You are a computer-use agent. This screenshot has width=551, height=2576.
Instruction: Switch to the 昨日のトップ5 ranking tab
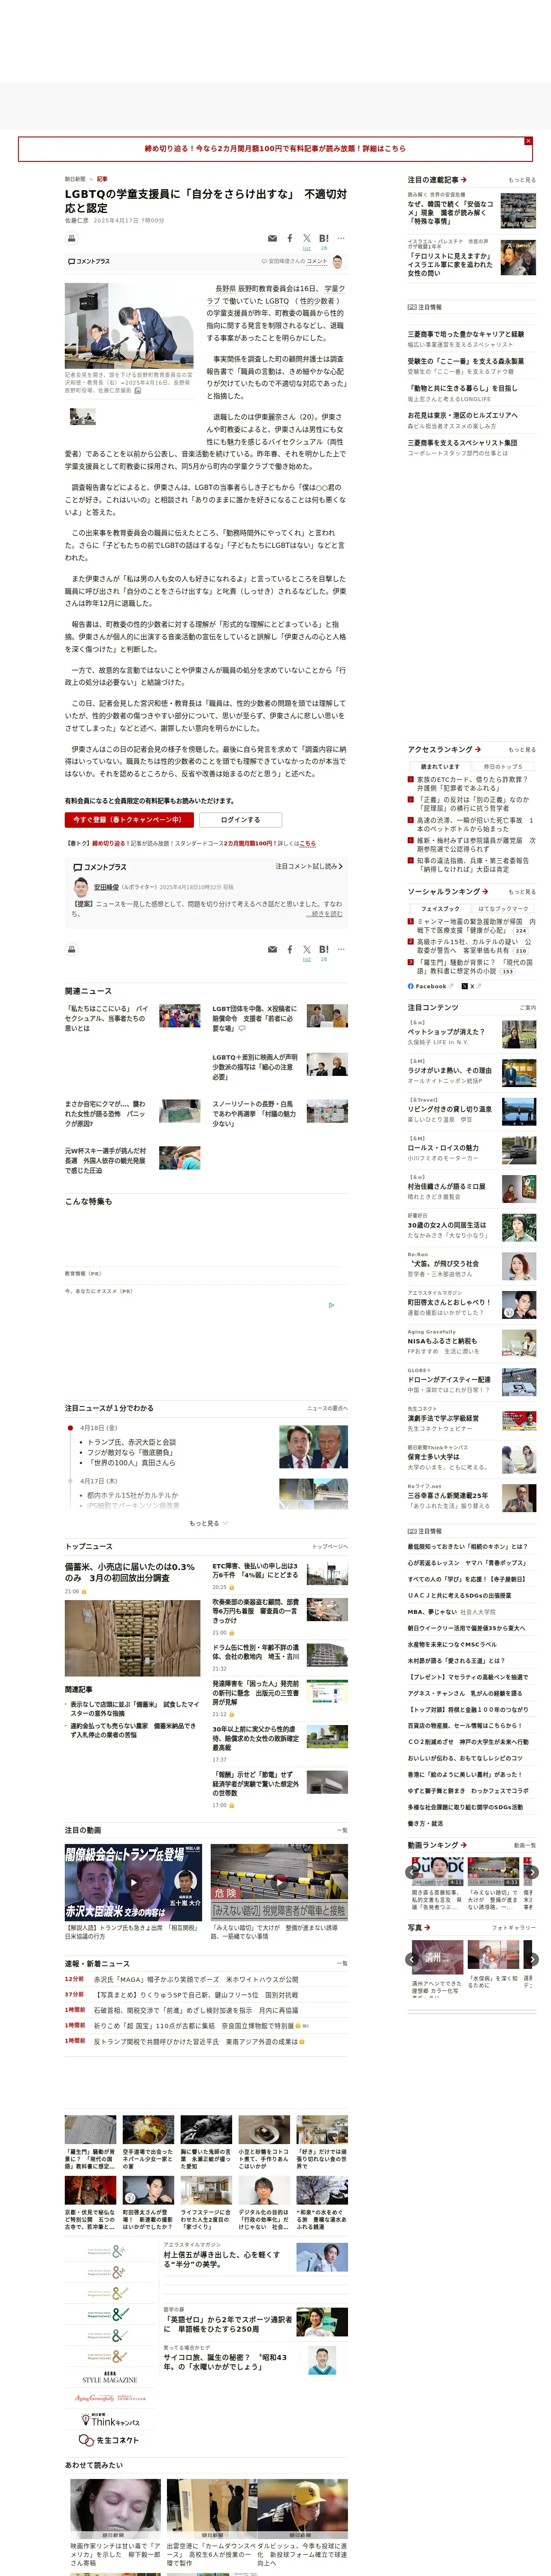(503, 767)
